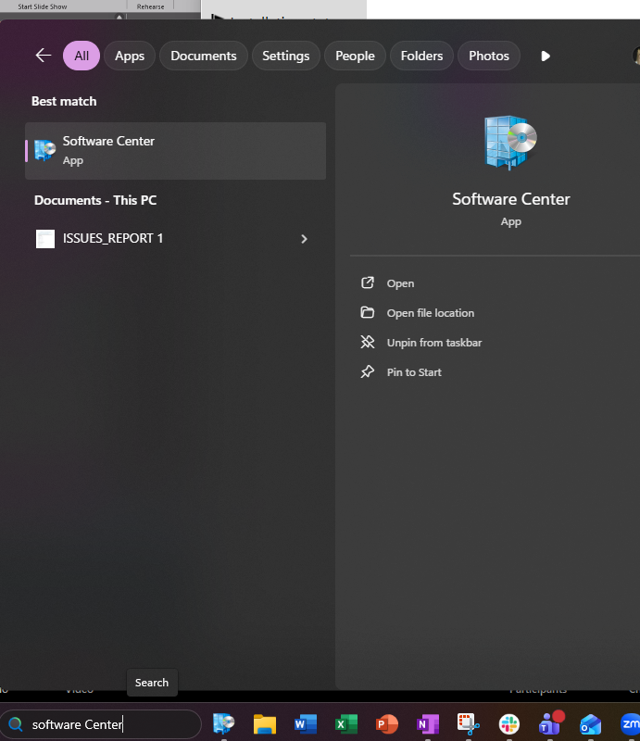Switch to the Documents filter tab
This screenshot has width=640, height=741.
pos(203,56)
